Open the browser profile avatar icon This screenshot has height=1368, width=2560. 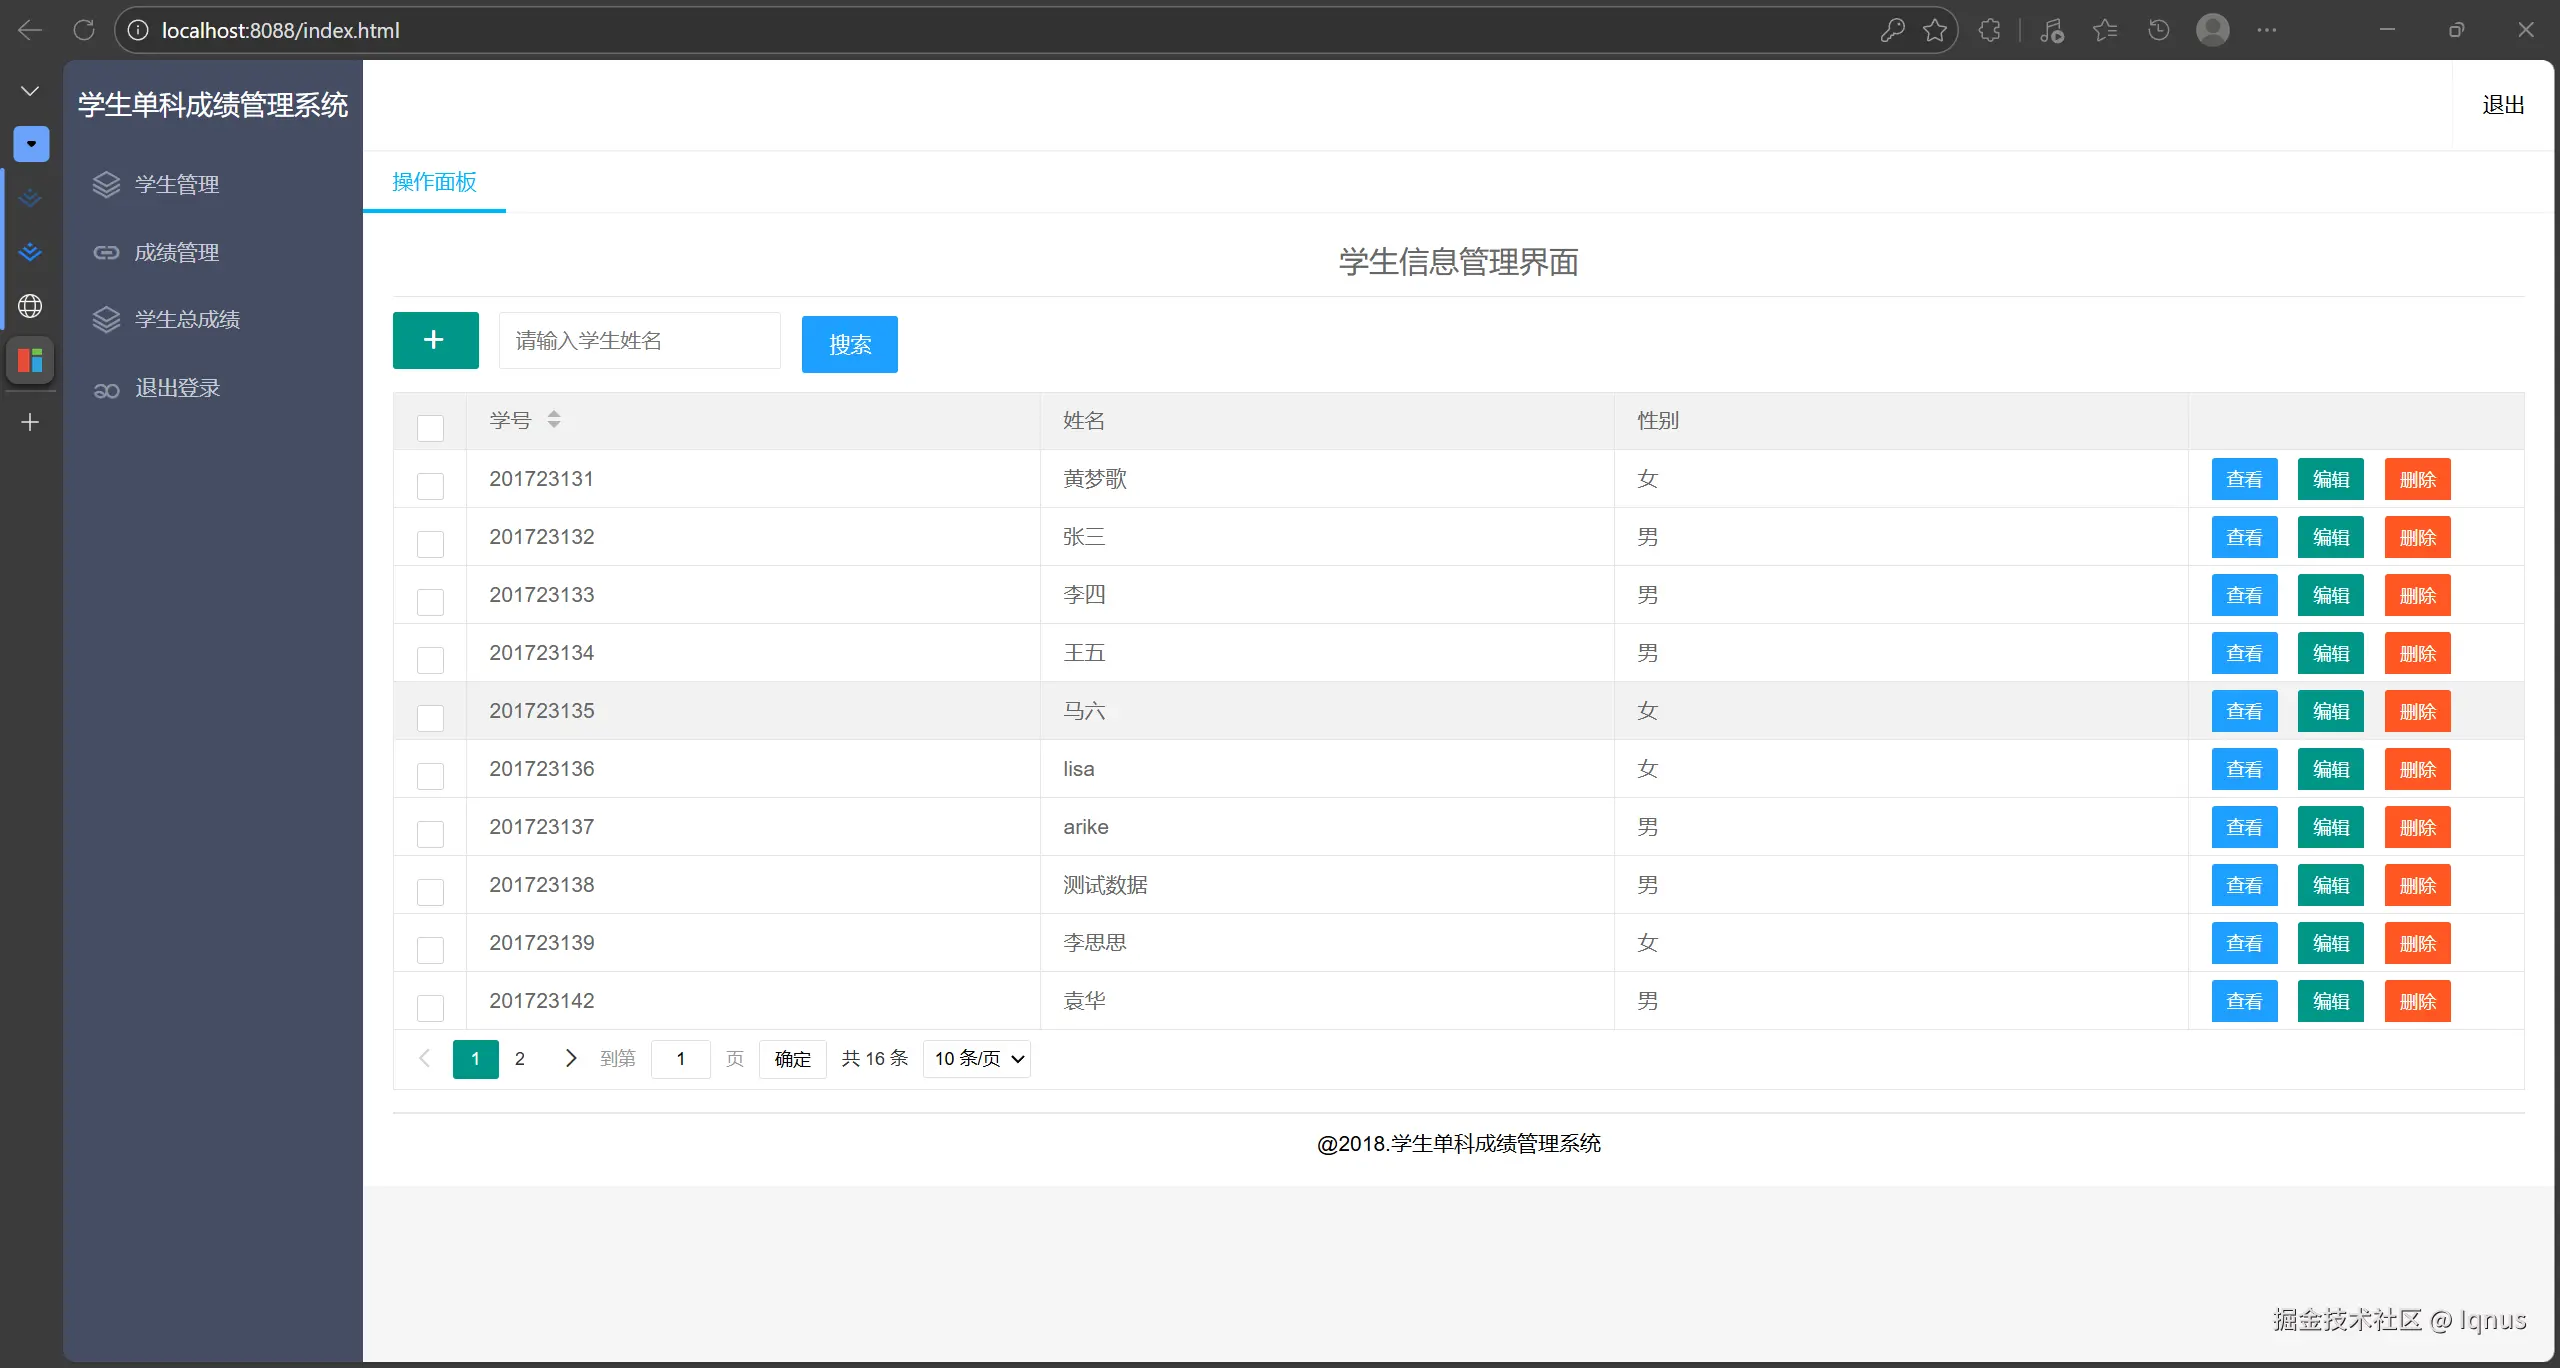tap(2212, 30)
